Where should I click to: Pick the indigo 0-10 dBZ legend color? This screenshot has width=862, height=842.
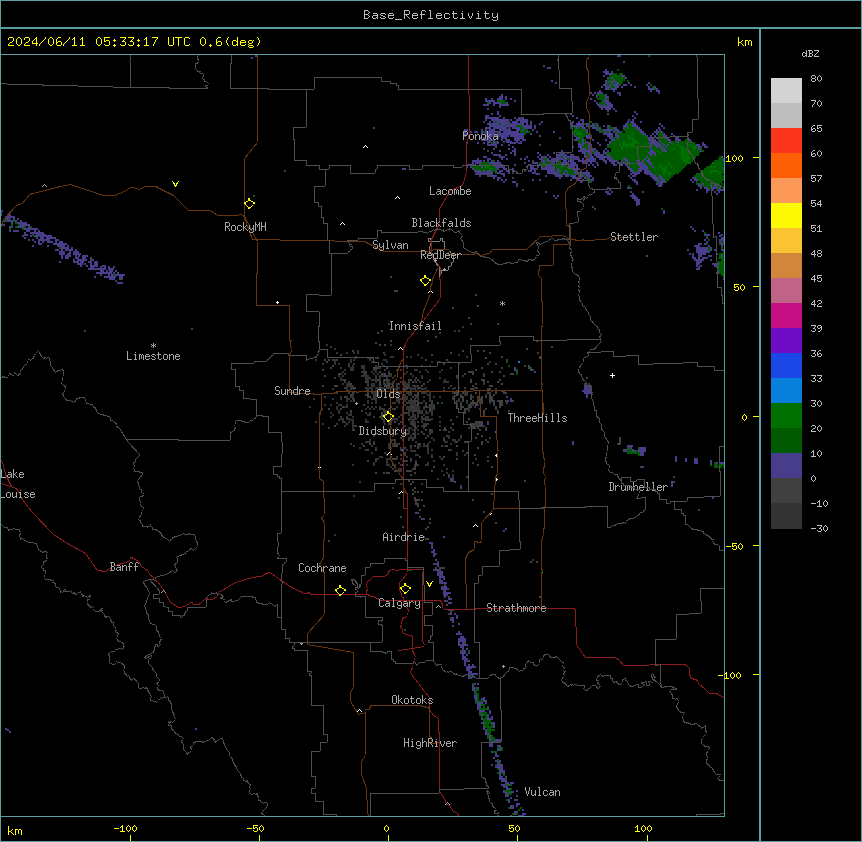pos(786,466)
